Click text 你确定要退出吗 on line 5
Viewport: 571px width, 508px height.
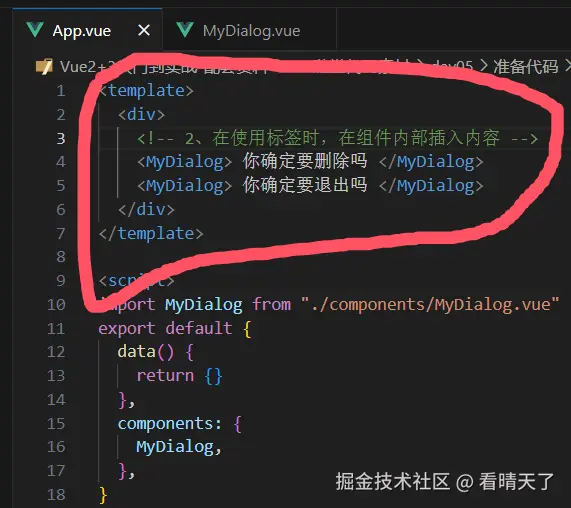coord(305,185)
